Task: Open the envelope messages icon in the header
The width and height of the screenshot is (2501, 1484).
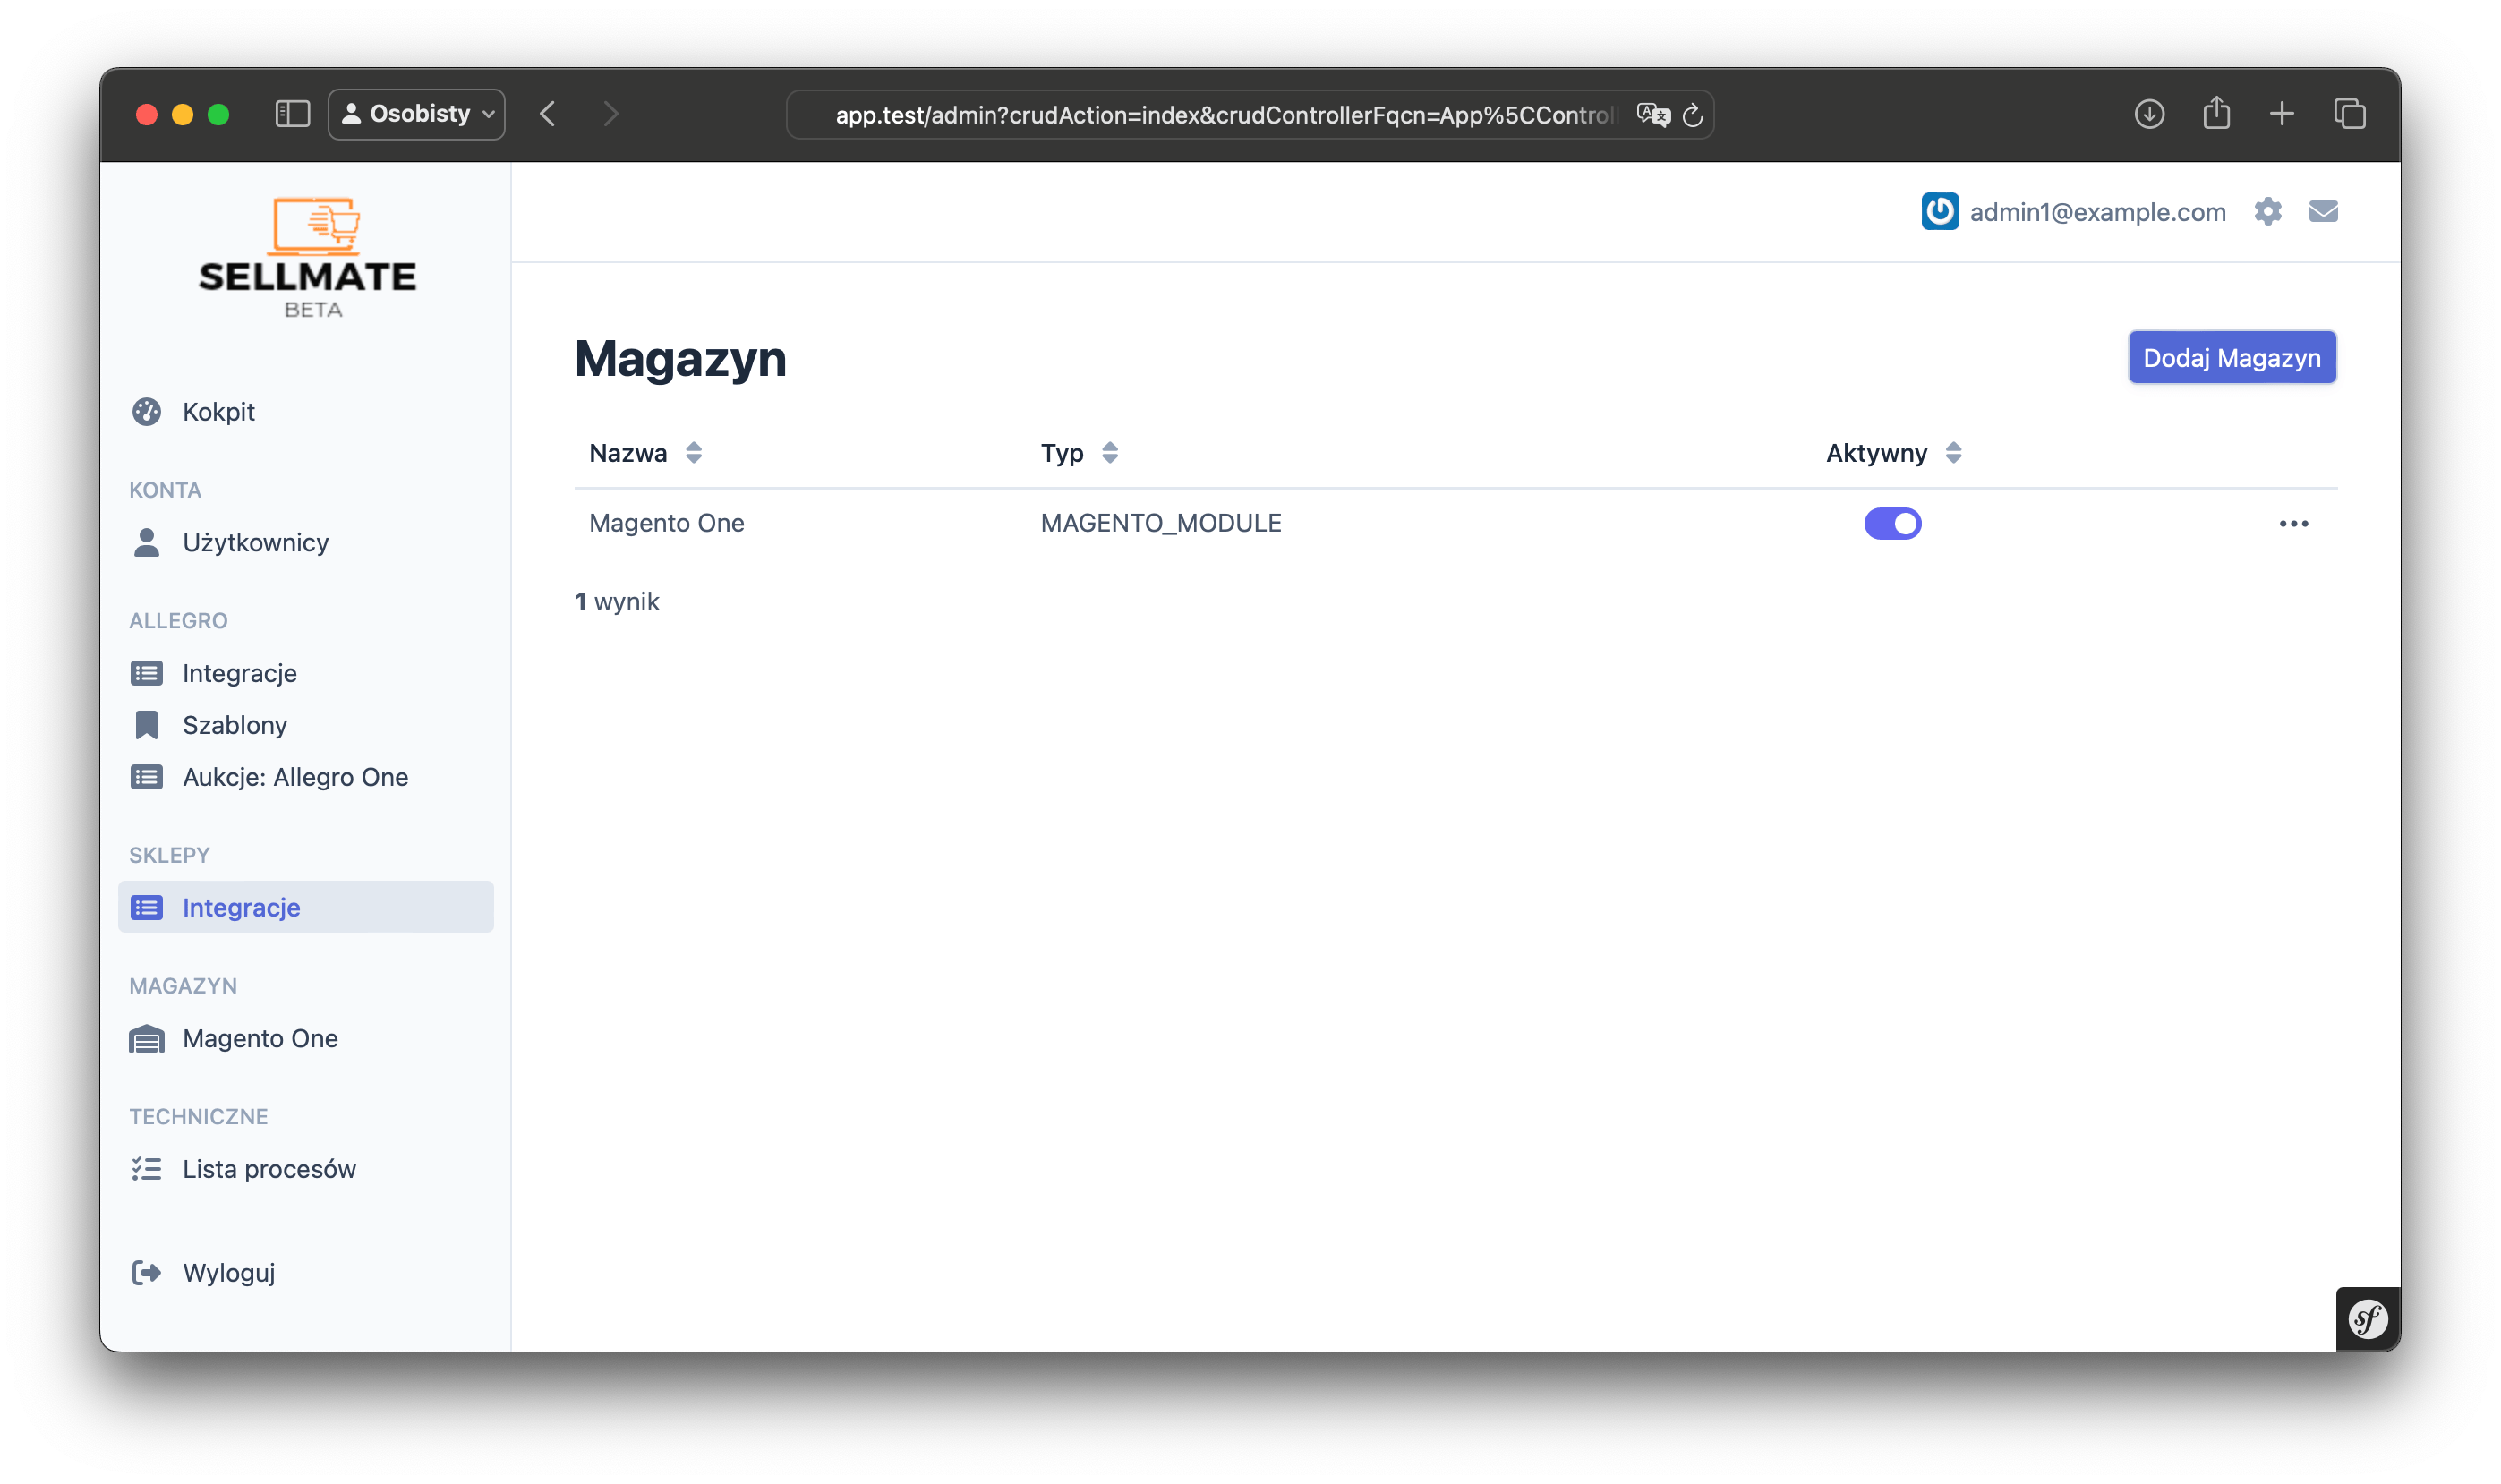Action: [x=2322, y=212]
